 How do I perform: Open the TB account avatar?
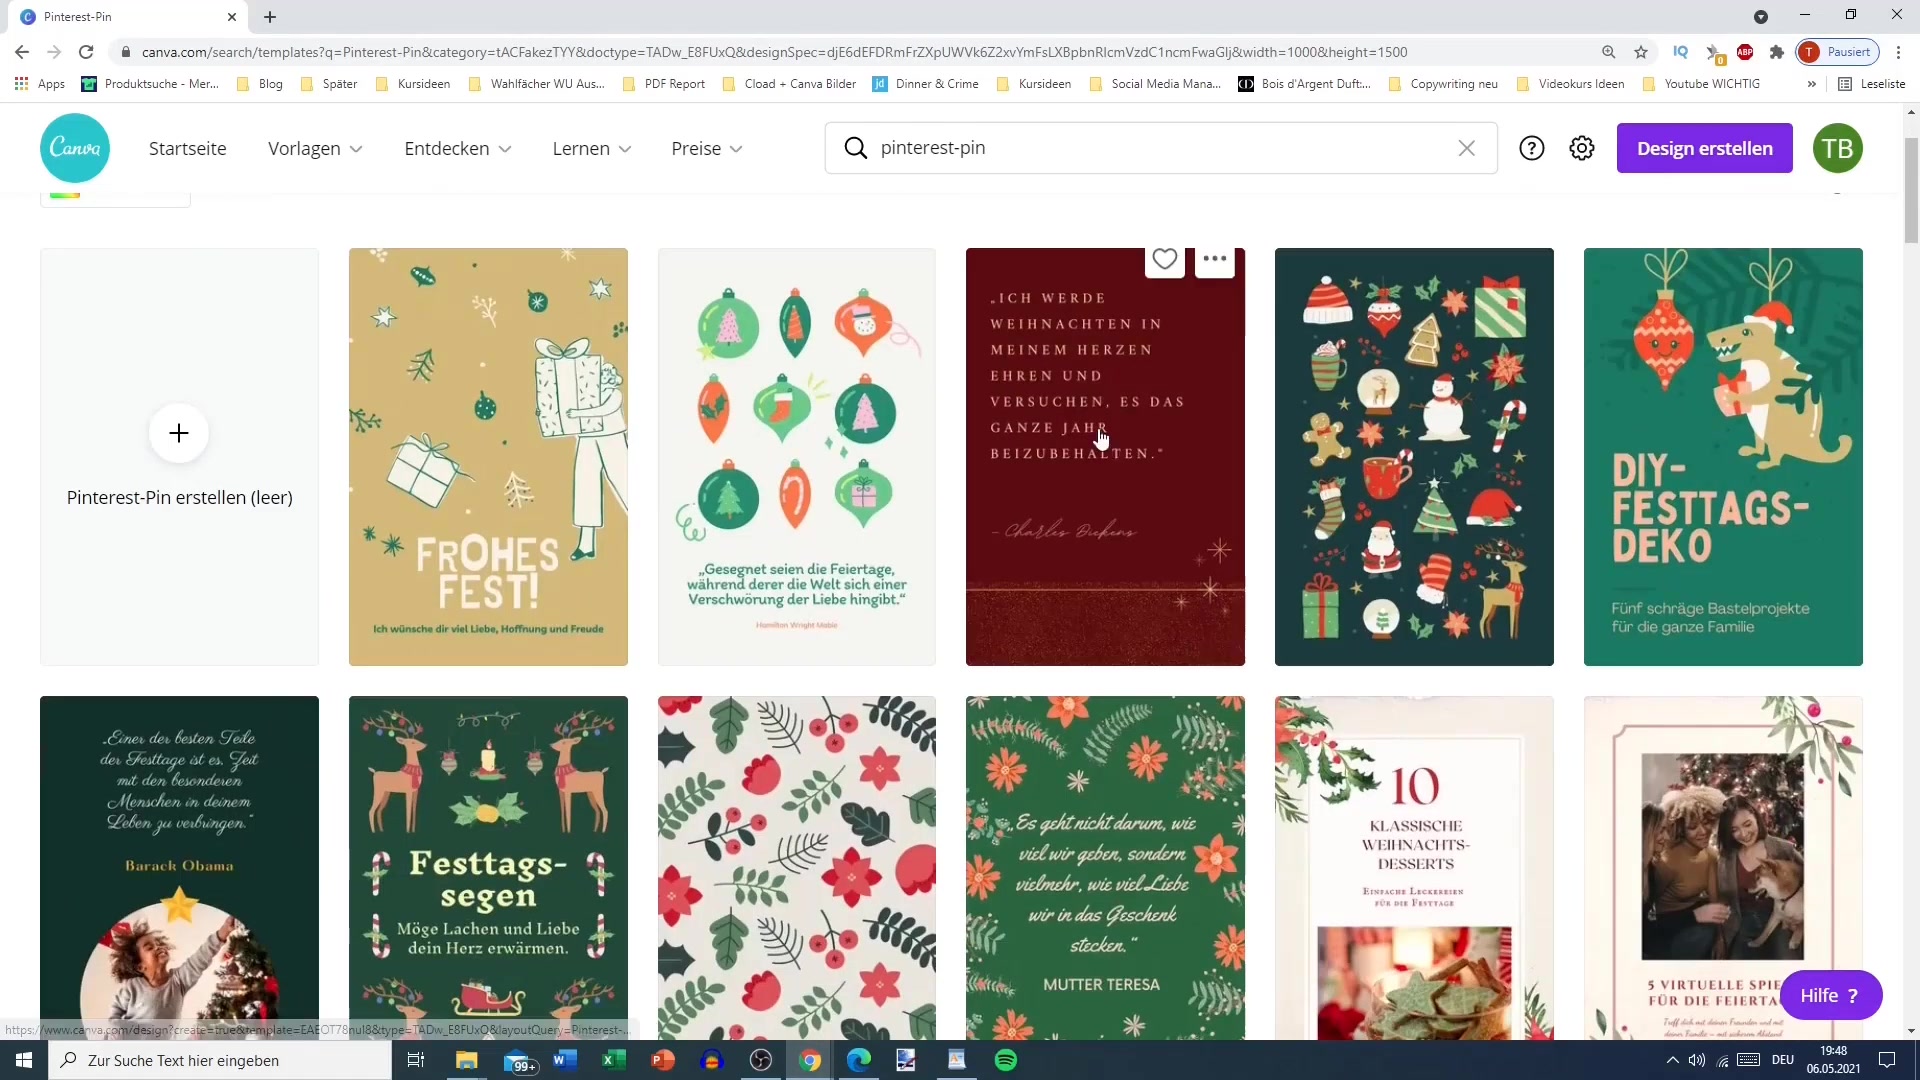(x=1837, y=148)
